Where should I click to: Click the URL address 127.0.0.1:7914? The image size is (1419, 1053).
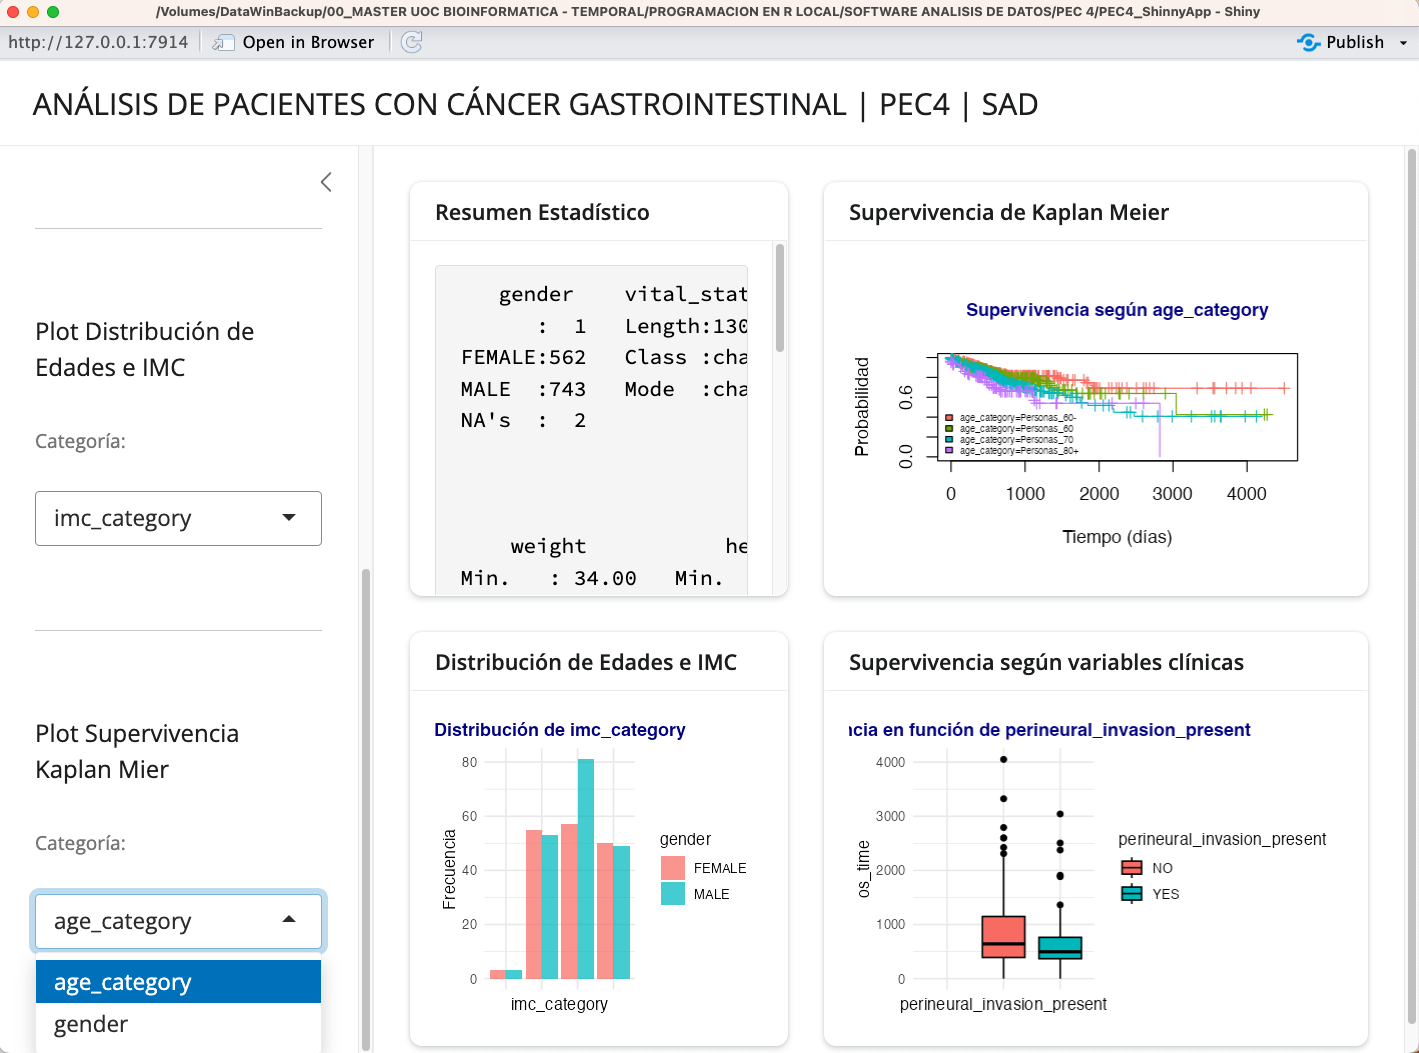pos(98,42)
